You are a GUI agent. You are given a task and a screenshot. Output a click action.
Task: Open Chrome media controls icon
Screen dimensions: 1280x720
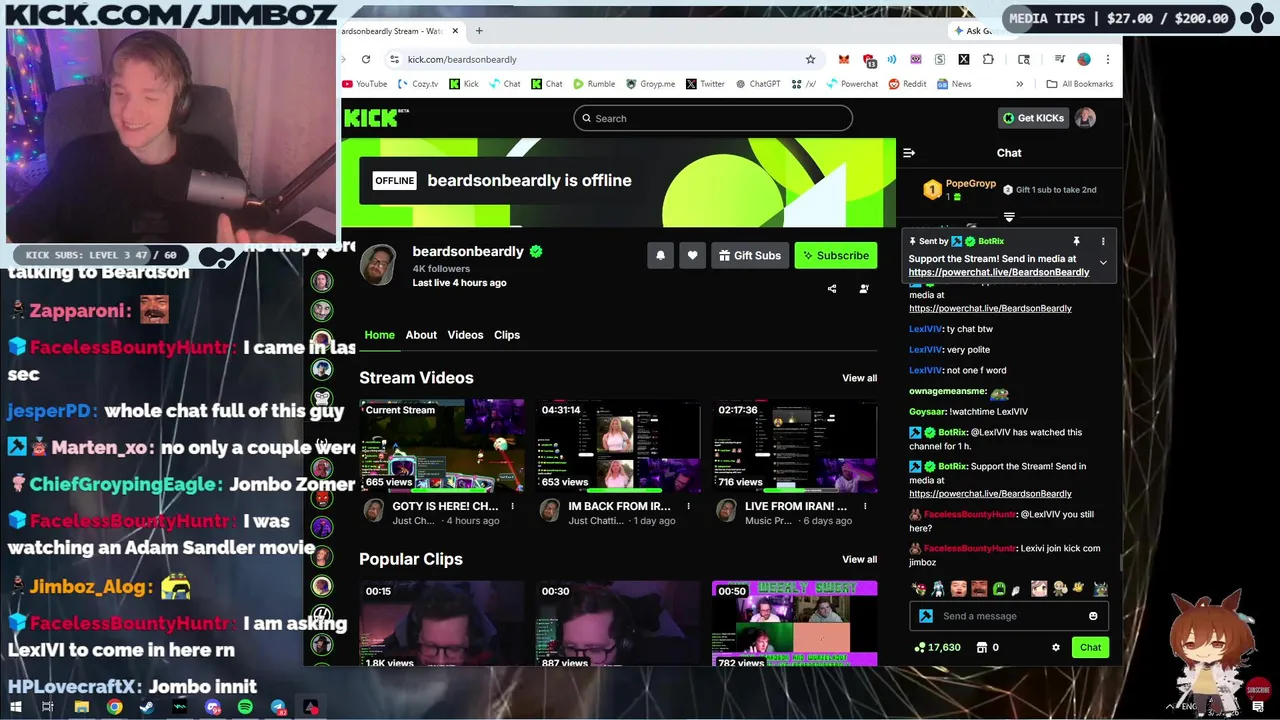pyautogui.click(x=1059, y=59)
